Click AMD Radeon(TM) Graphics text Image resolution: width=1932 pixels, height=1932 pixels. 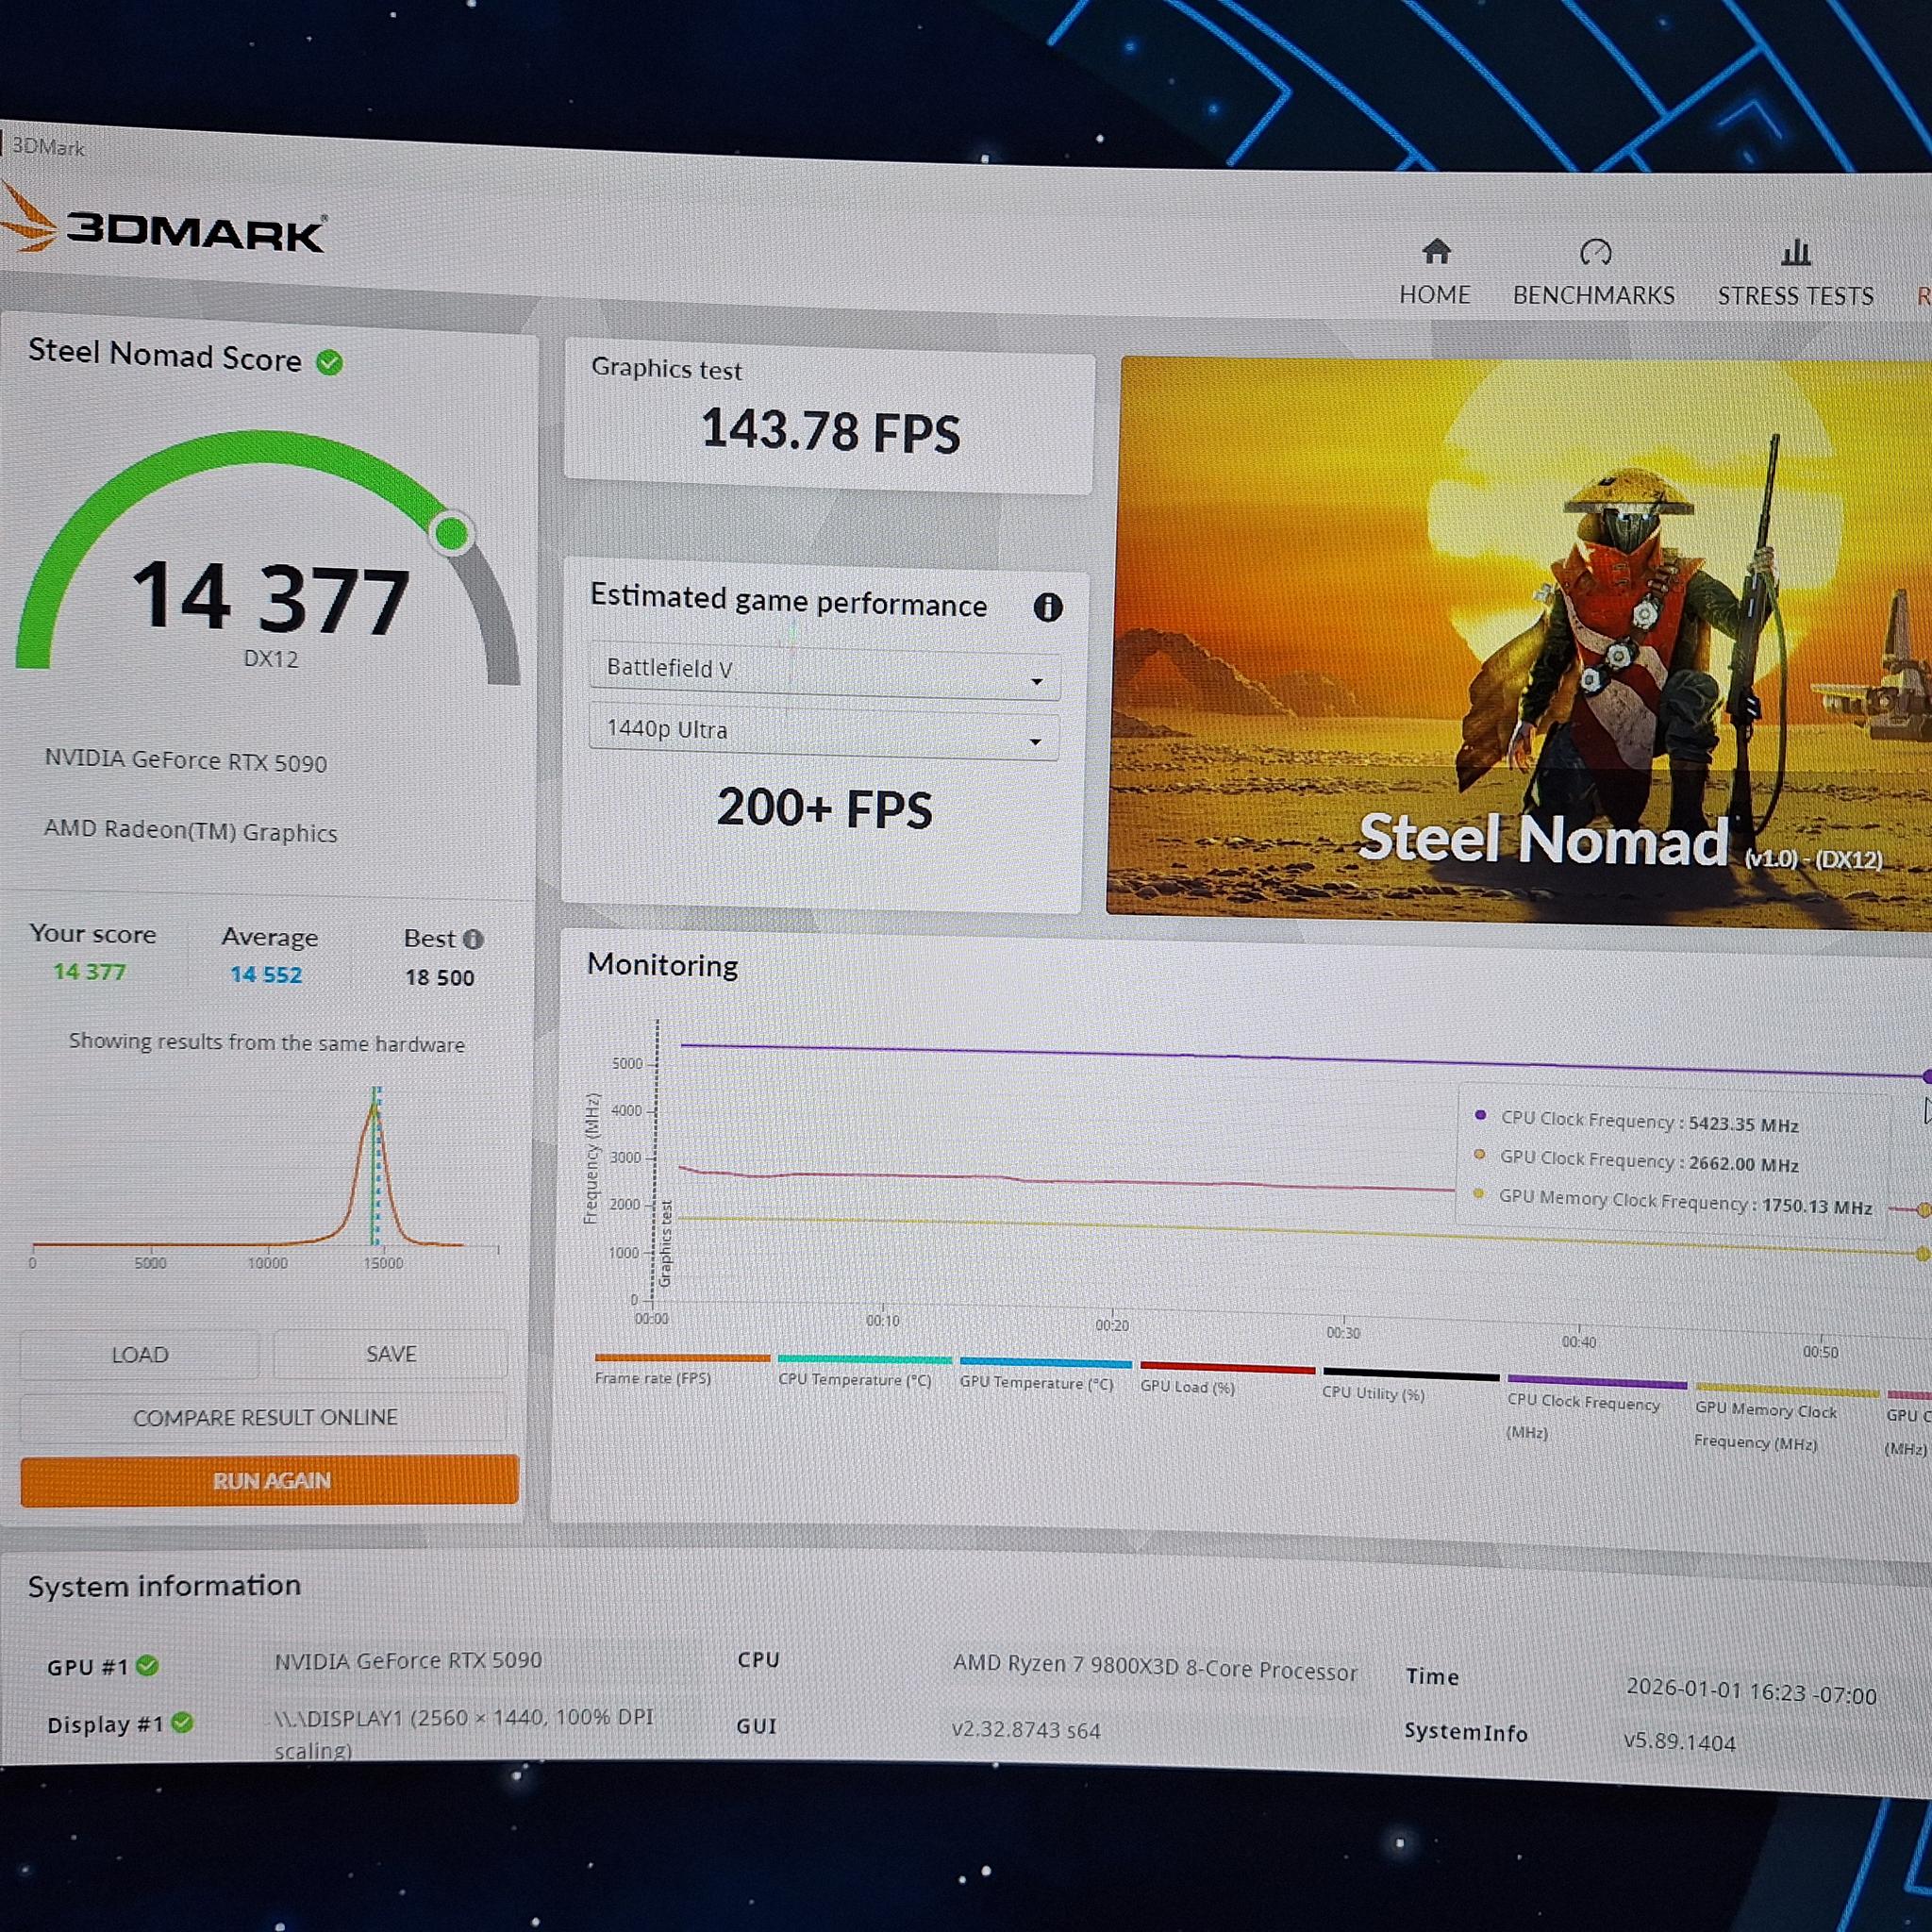click(190, 831)
